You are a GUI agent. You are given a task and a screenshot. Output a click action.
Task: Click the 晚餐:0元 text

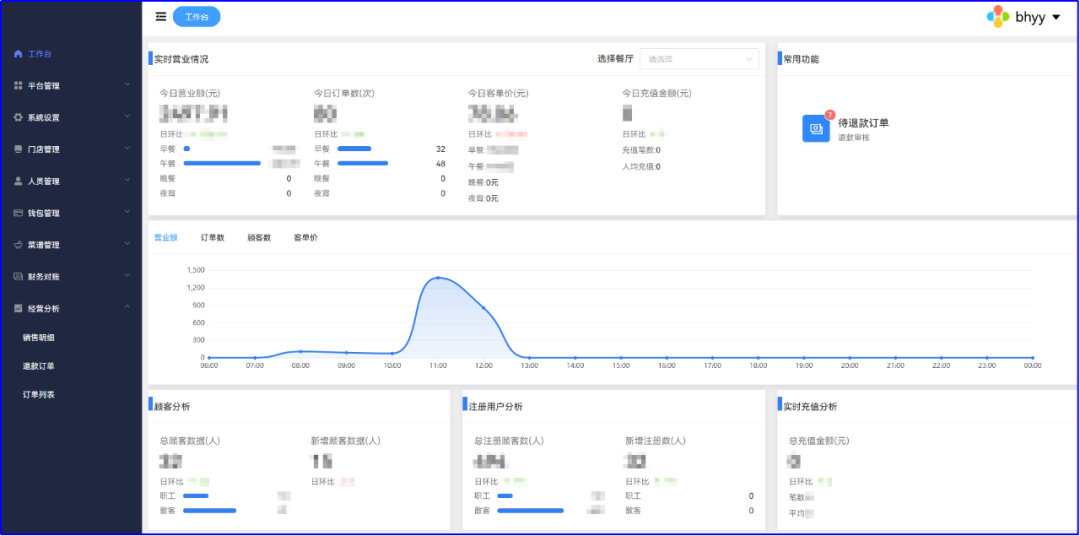point(483,183)
